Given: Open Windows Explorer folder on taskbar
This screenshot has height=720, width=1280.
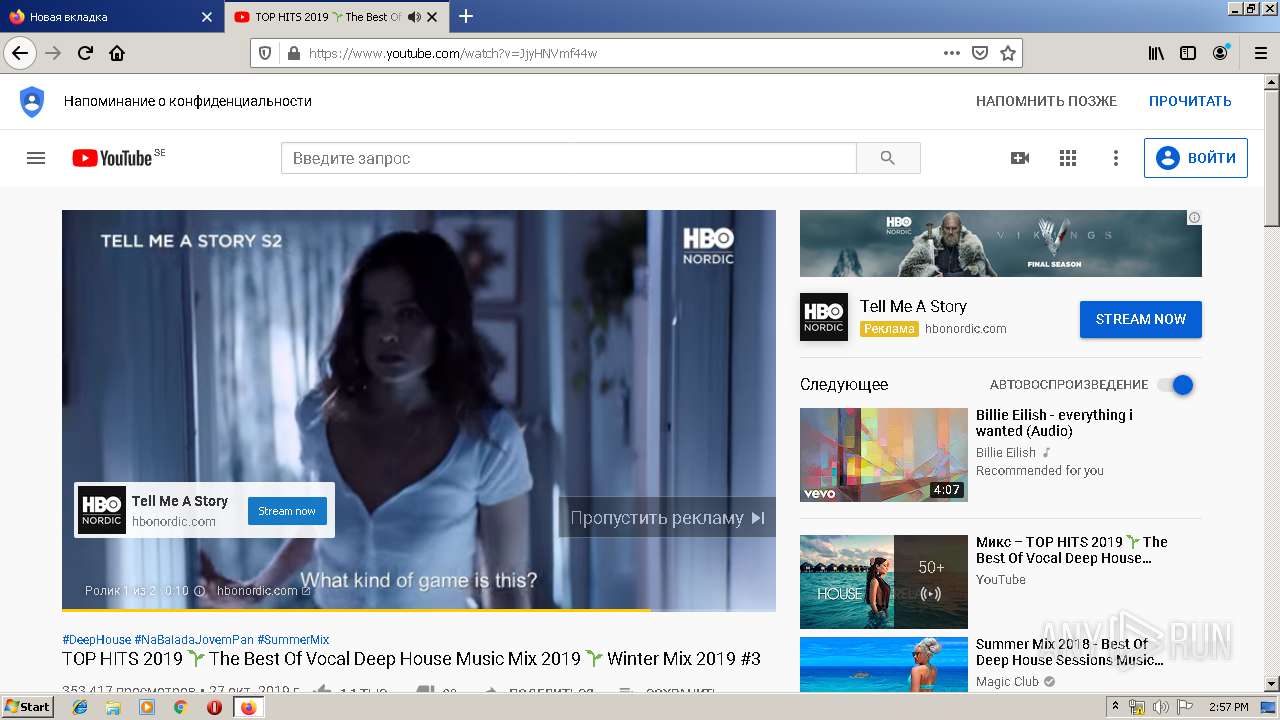Looking at the screenshot, I should [x=113, y=707].
